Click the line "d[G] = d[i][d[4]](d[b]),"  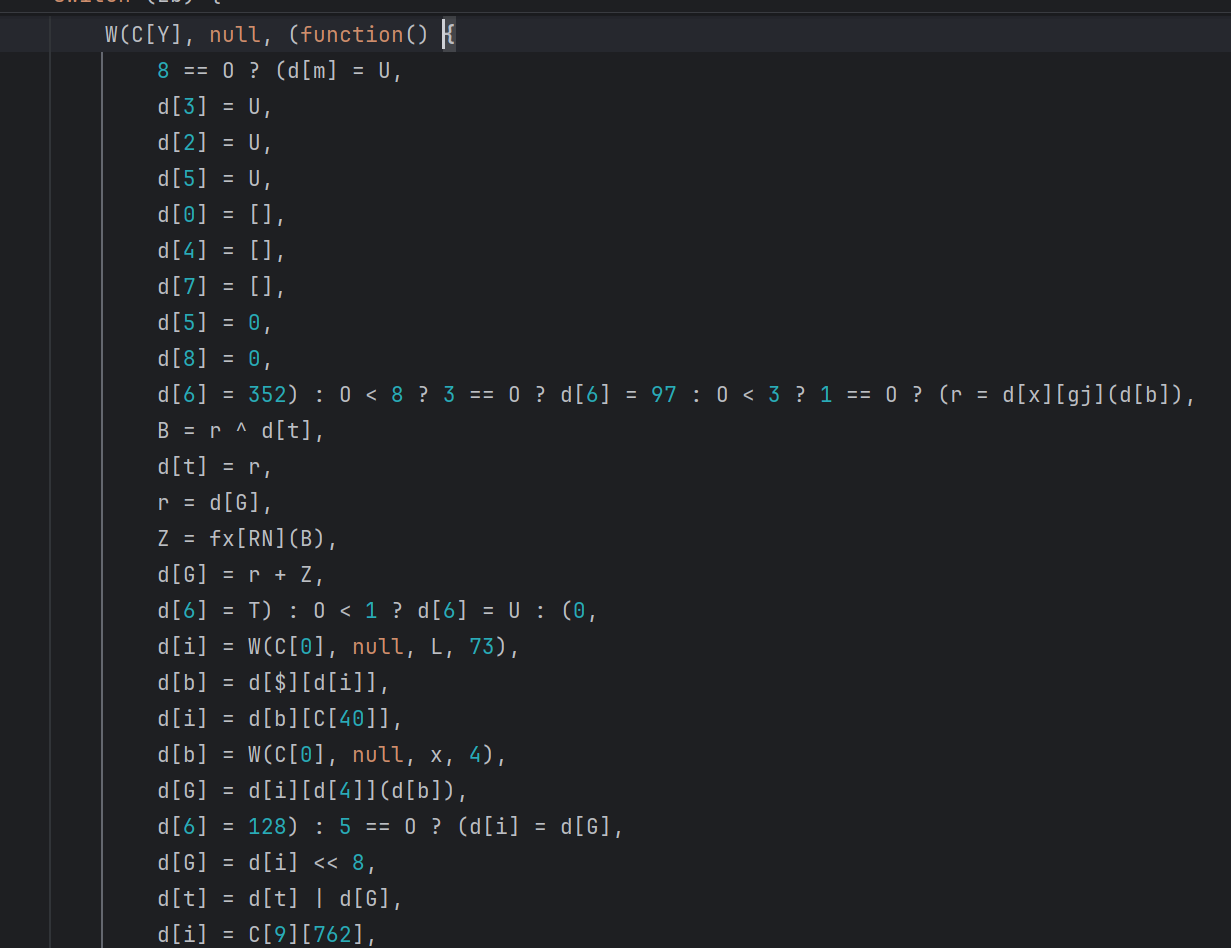coord(313,791)
